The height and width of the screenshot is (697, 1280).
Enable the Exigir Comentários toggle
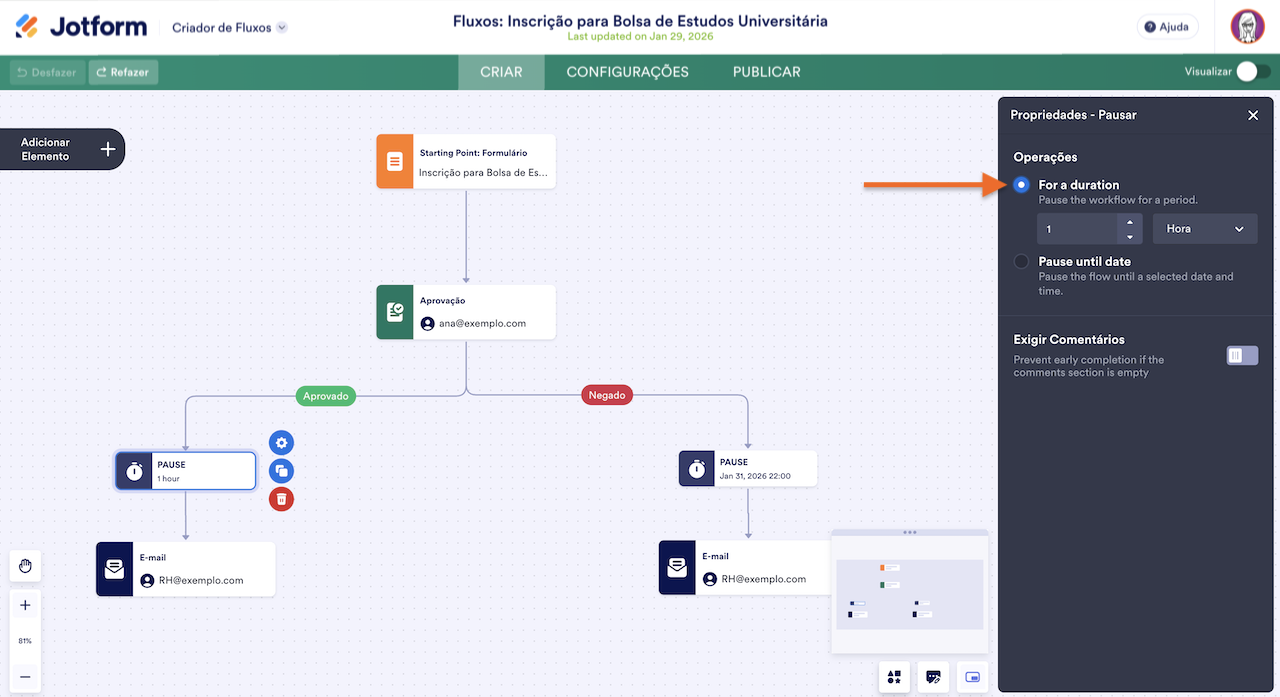1242,355
